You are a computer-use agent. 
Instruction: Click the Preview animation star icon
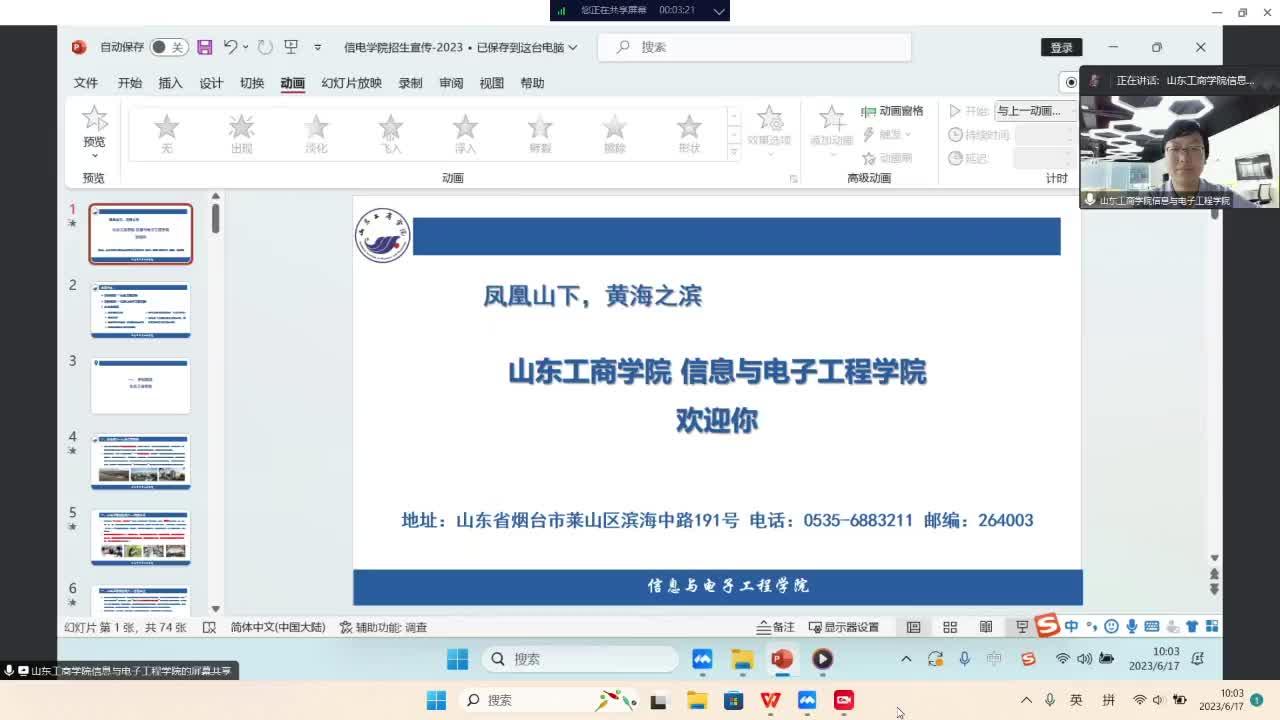94,119
